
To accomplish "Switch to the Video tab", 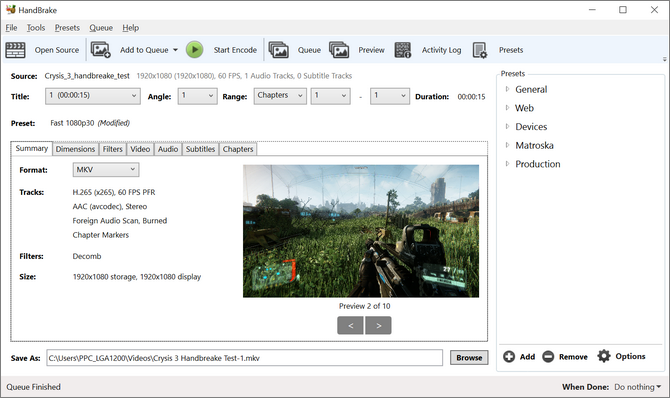I will pyautogui.click(x=140, y=149).
